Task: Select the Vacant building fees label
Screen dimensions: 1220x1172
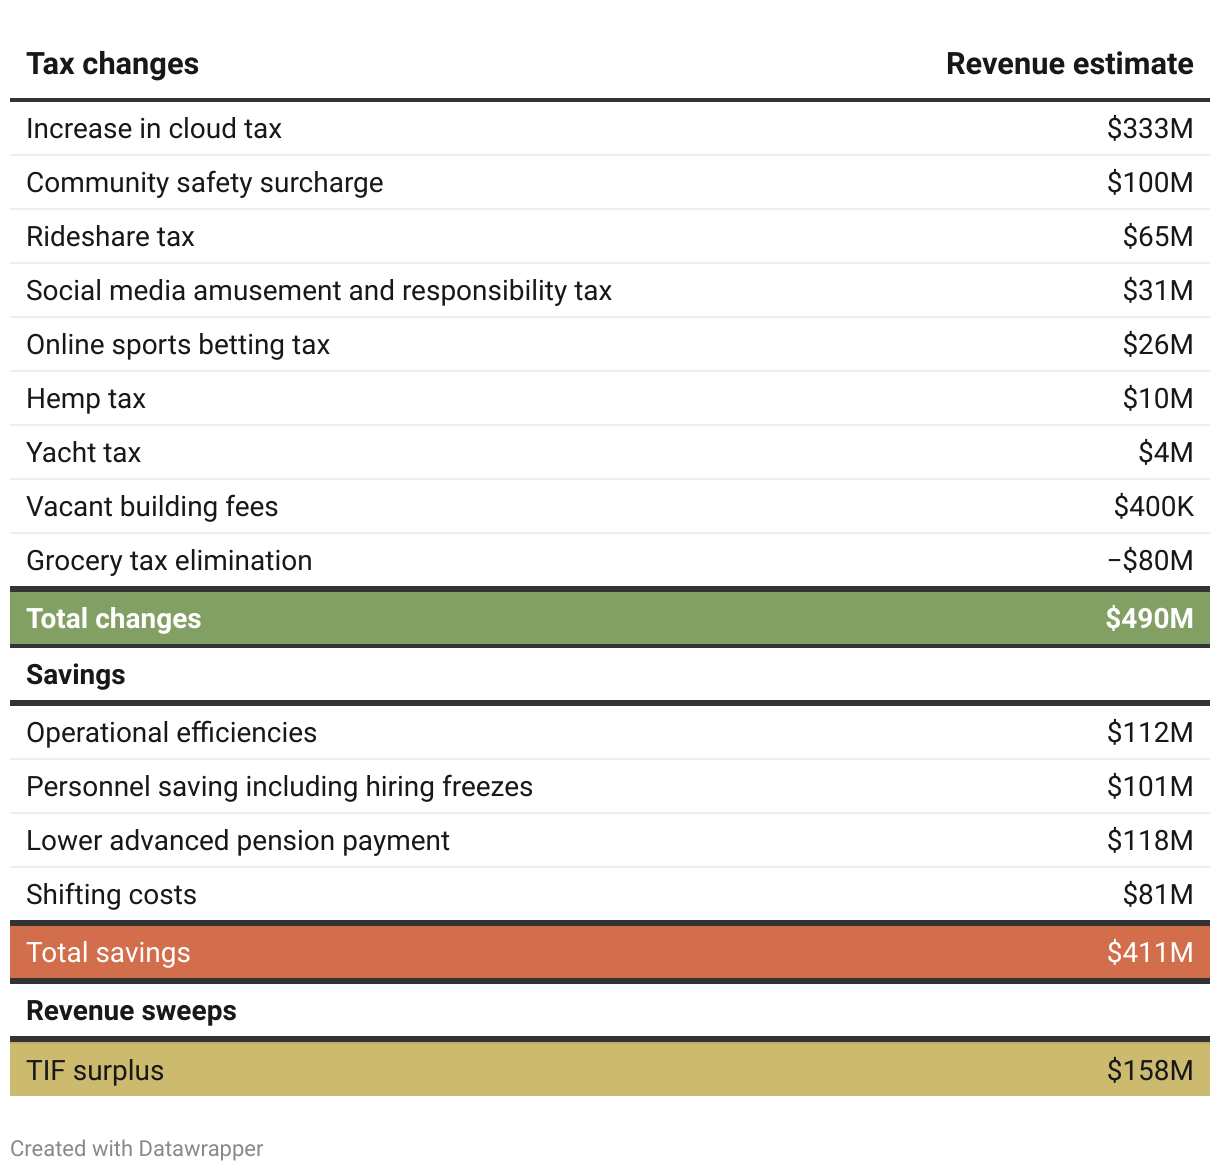Action: tap(152, 507)
